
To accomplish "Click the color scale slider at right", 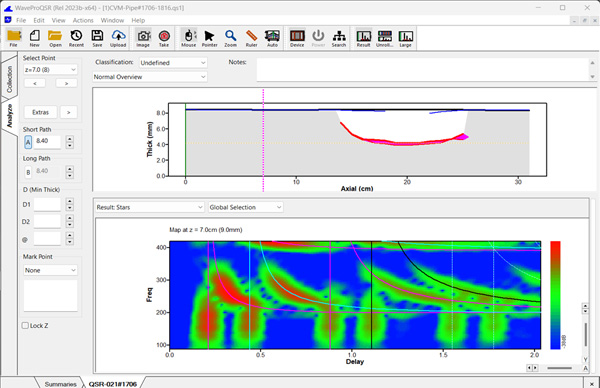I will pyautogui.click(x=585, y=334).
